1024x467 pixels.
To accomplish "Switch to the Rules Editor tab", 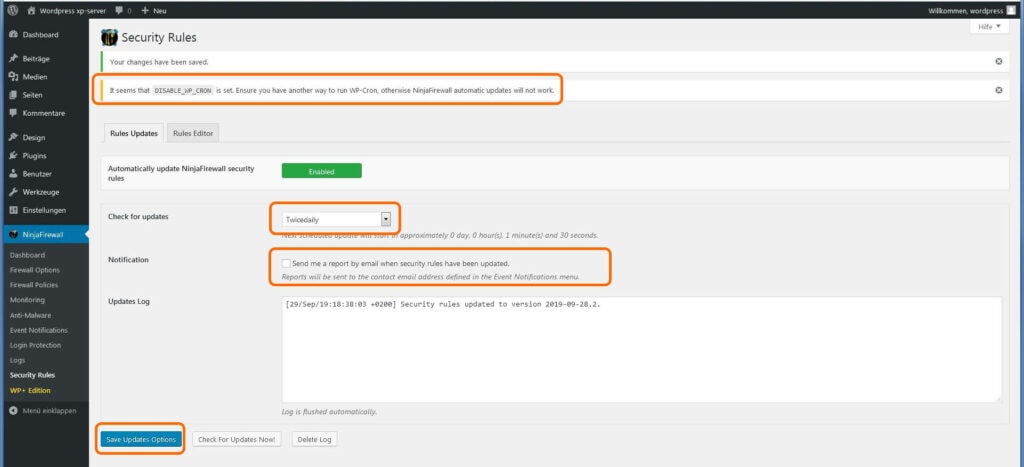I will pyautogui.click(x=193, y=133).
